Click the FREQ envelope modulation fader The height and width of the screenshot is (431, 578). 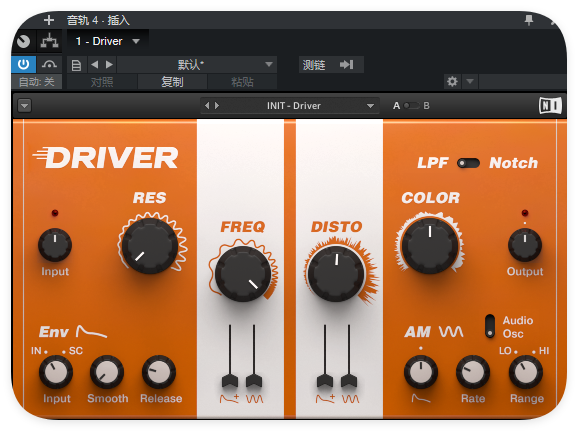230,381
